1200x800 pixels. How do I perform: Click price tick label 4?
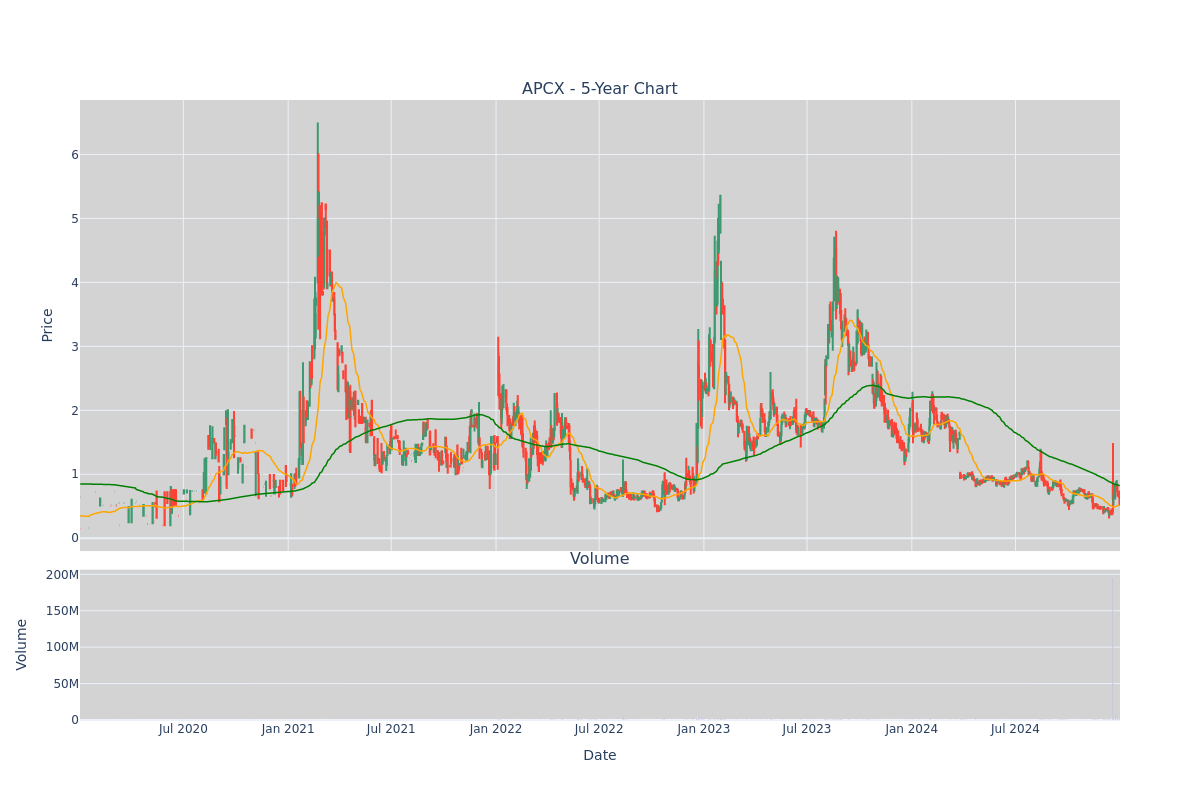[74, 283]
